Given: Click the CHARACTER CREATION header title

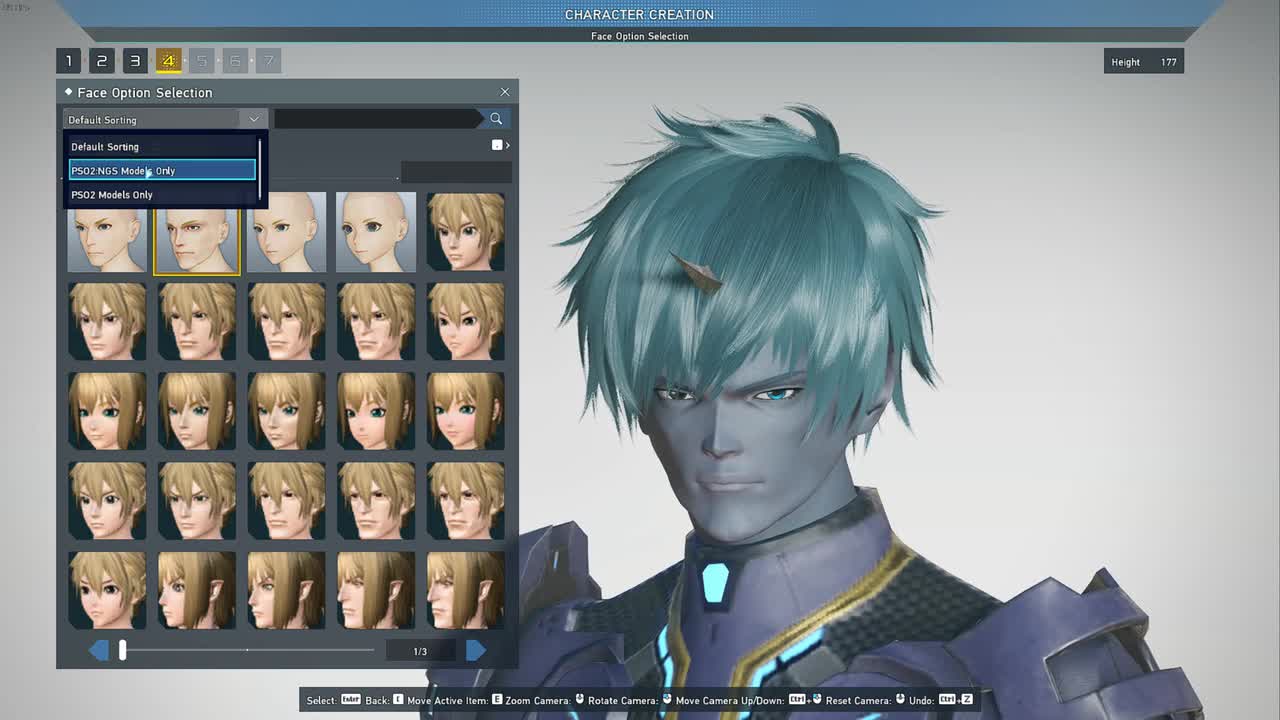Looking at the screenshot, I should pyautogui.click(x=640, y=14).
